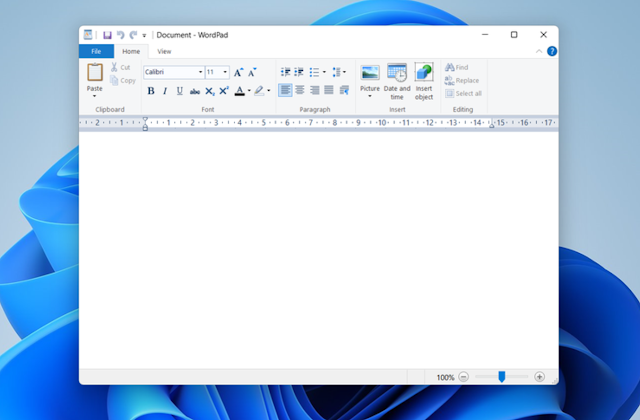Click the Save icon in quick access toolbar
640x420 pixels.
(107, 35)
